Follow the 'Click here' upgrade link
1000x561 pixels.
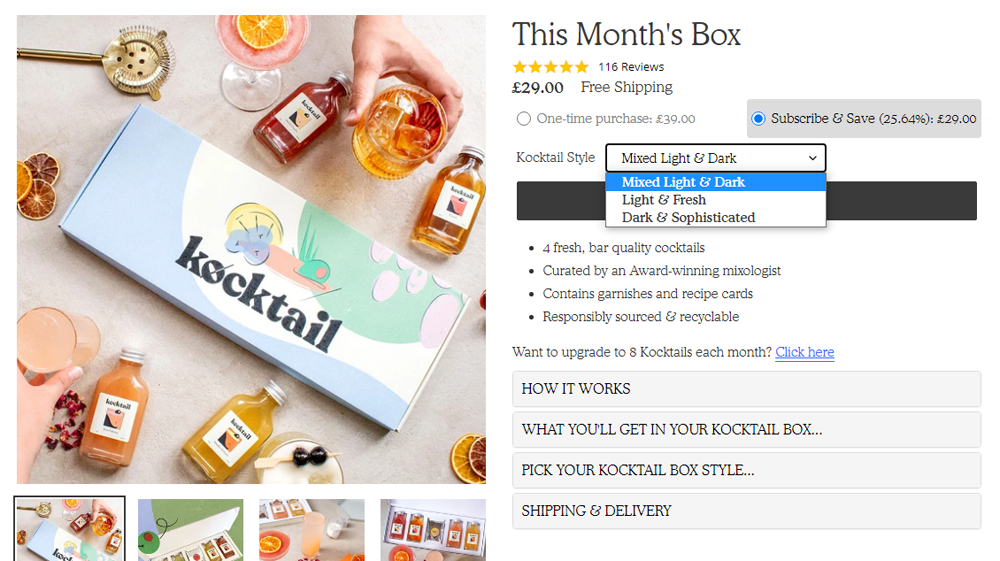coord(805,352)
